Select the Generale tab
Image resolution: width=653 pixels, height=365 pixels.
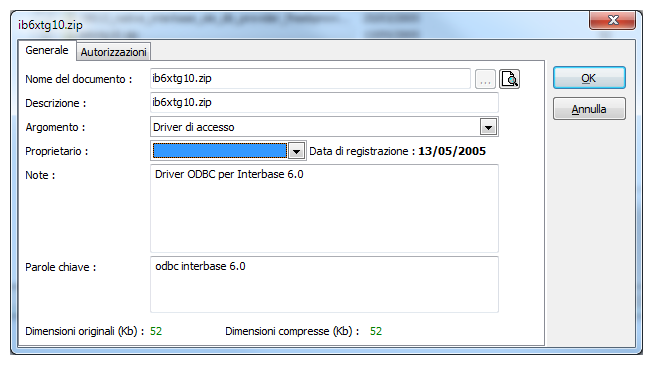pyautogui.click(x=47, y=50)
